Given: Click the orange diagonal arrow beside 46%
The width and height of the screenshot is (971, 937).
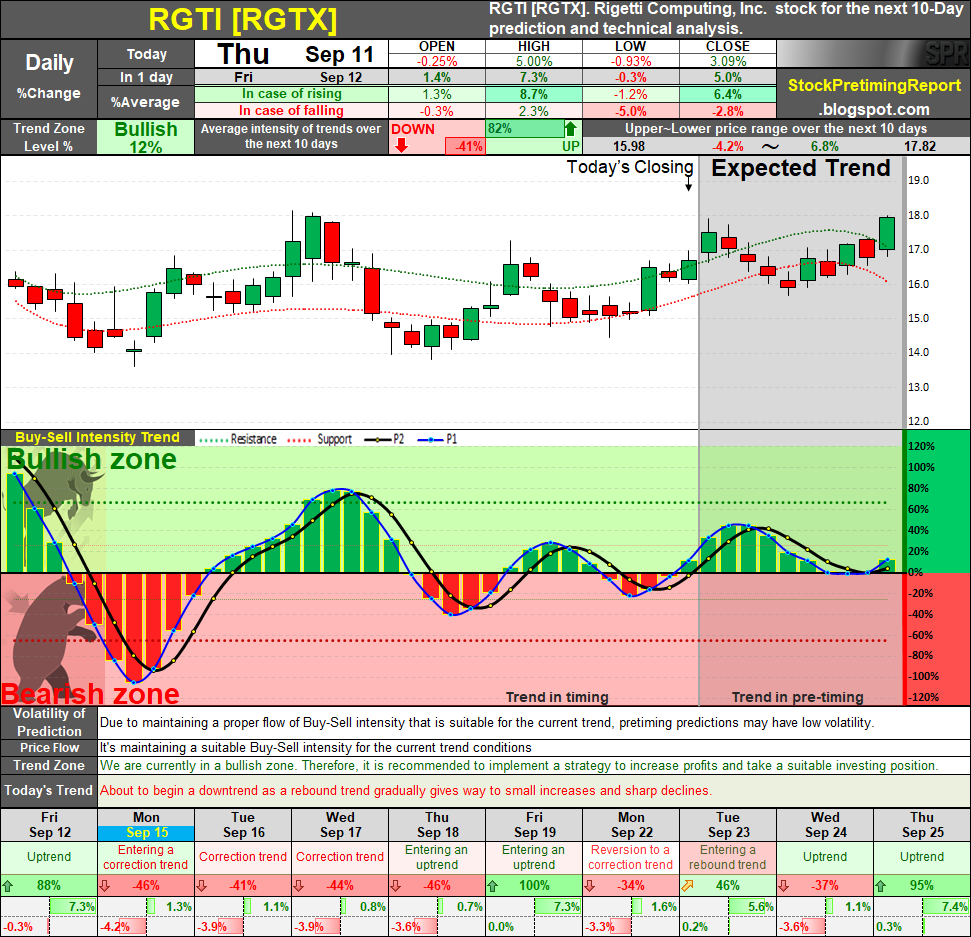Looking at the screenshot, I should click(687, 886).
